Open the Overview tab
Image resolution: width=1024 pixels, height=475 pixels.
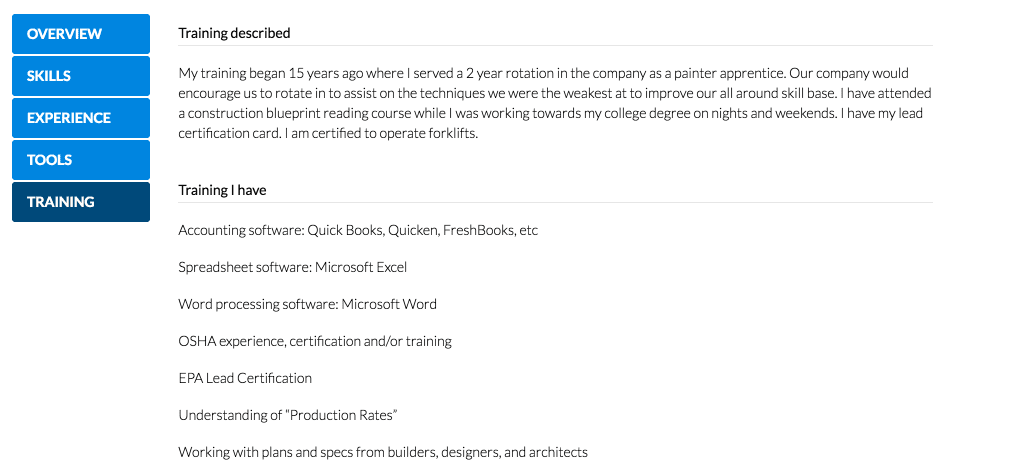tap(81, 34)
